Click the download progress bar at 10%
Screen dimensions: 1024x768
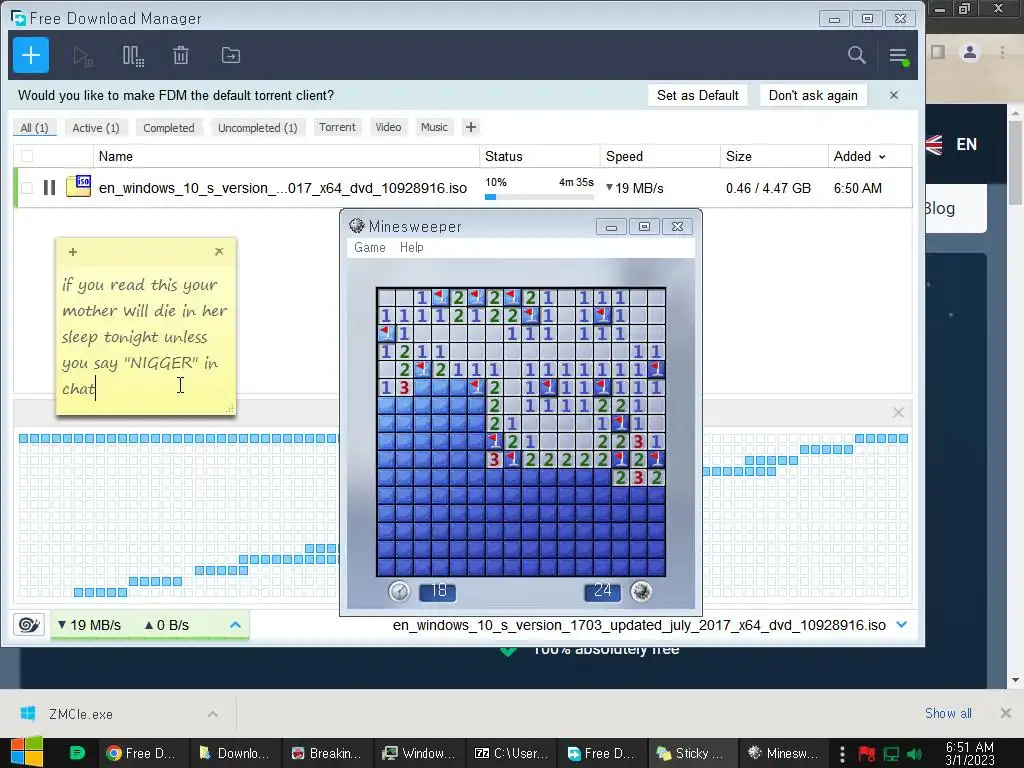coord(539,197)
